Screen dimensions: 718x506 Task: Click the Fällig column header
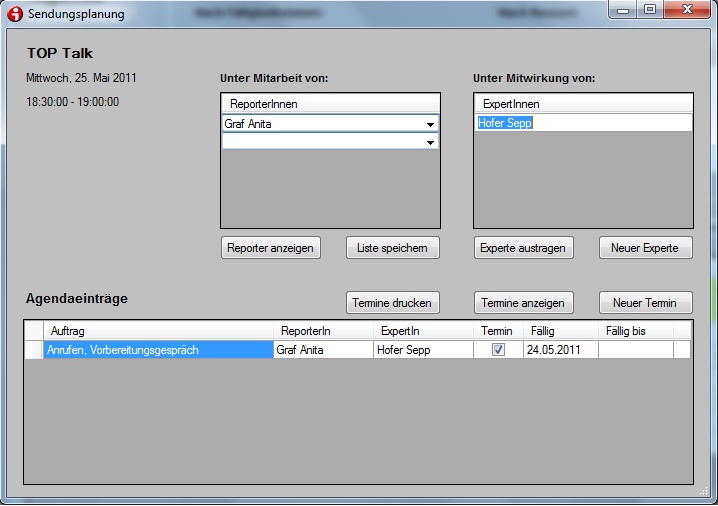click(560, 331)
